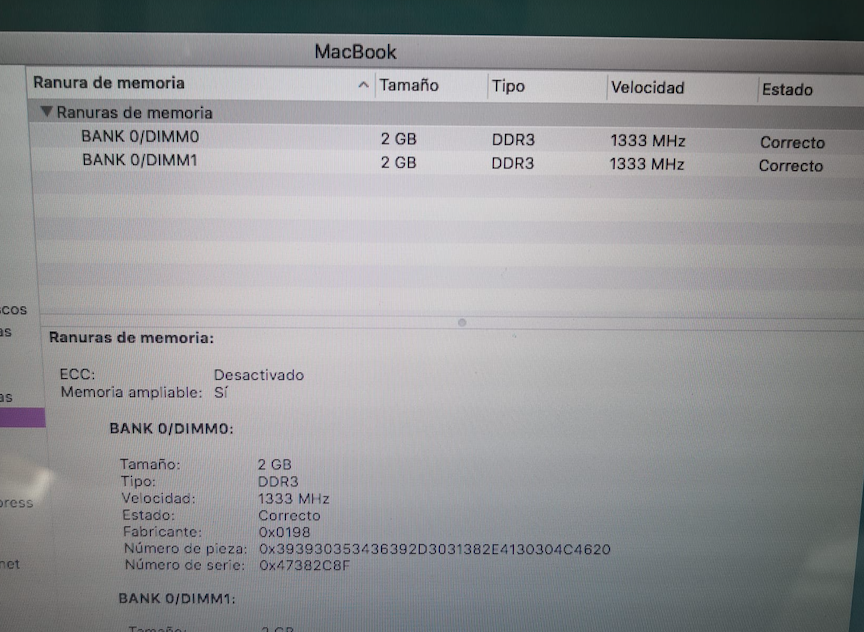
Task: Click the pane splitter handle dot
Action: (462, 322)
